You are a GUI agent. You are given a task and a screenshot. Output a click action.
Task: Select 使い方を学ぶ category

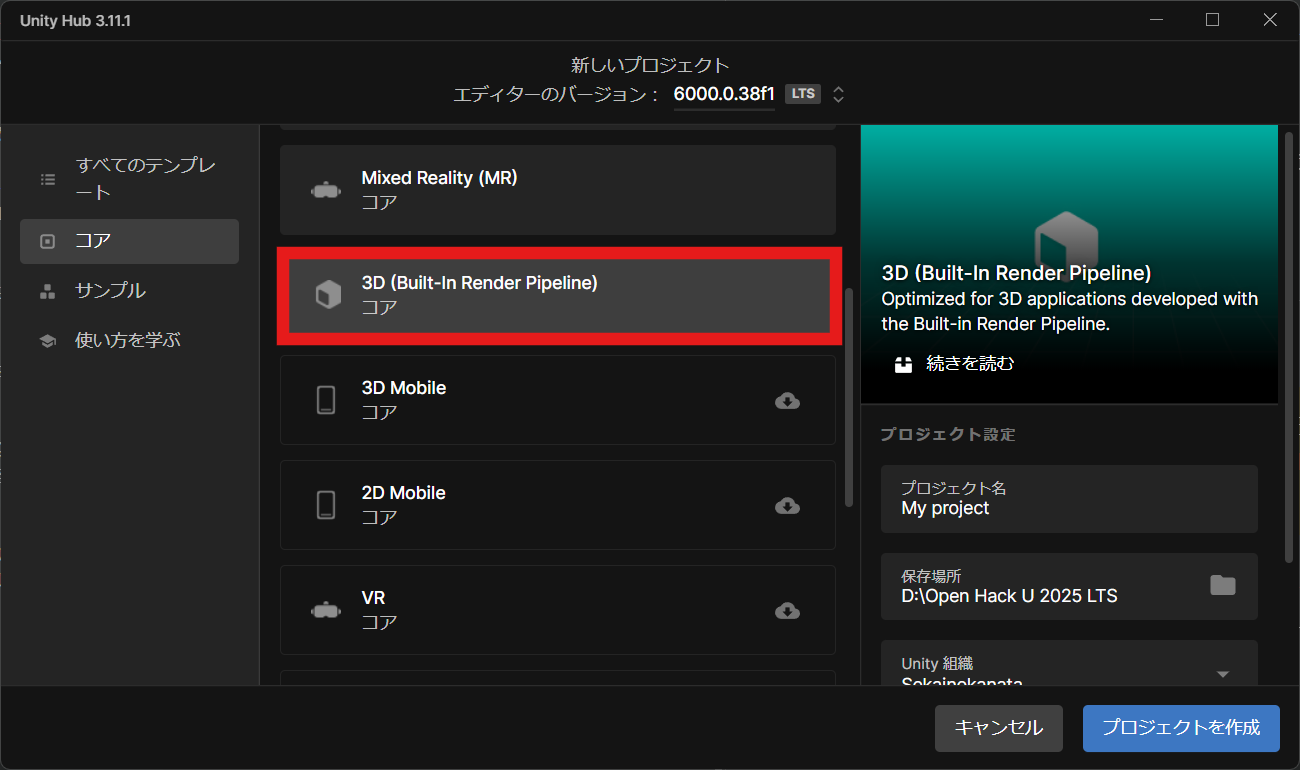(129, 341)
